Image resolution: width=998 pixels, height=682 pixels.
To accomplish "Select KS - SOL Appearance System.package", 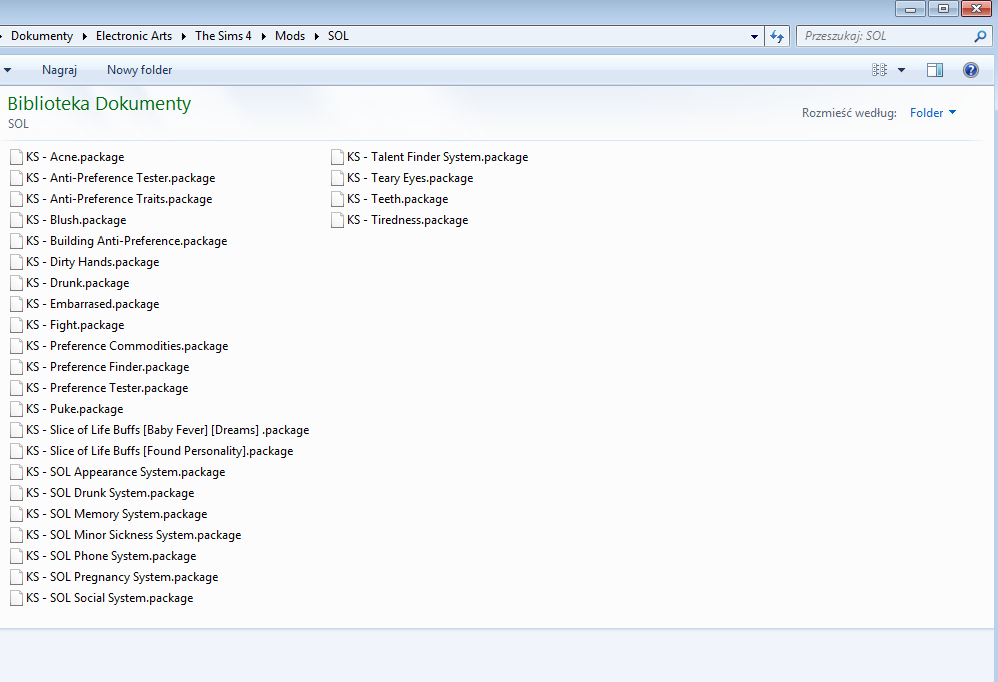I will [117, 472].
